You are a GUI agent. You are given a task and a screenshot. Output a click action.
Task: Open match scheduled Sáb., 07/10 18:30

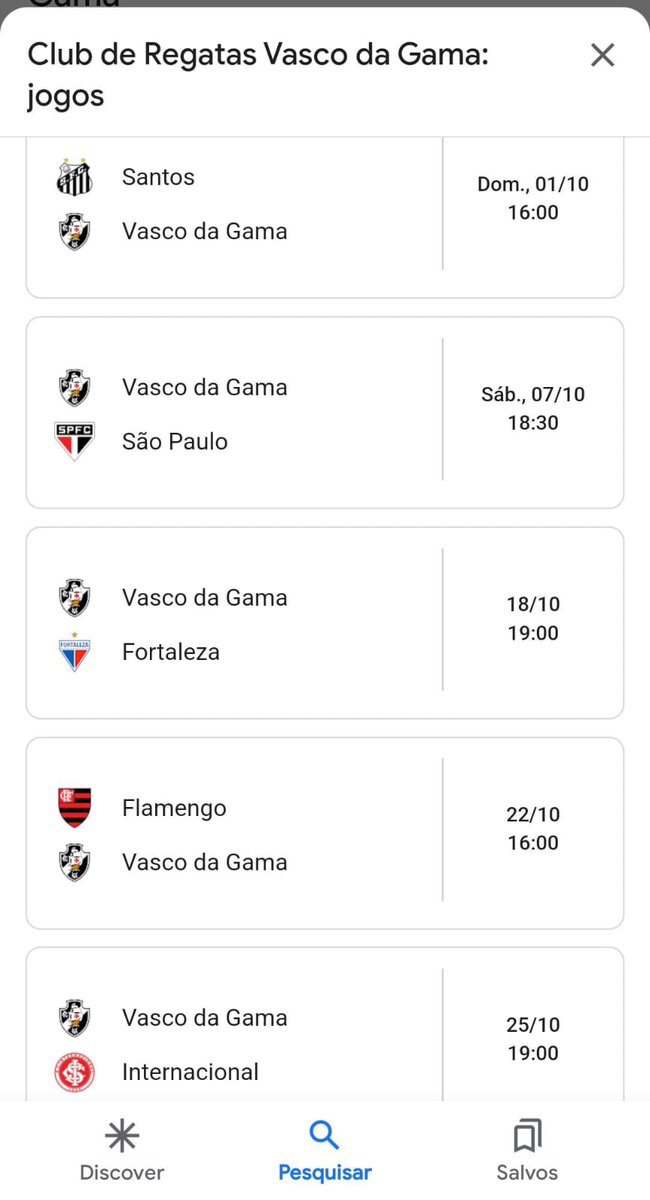(x=532, y=409)
